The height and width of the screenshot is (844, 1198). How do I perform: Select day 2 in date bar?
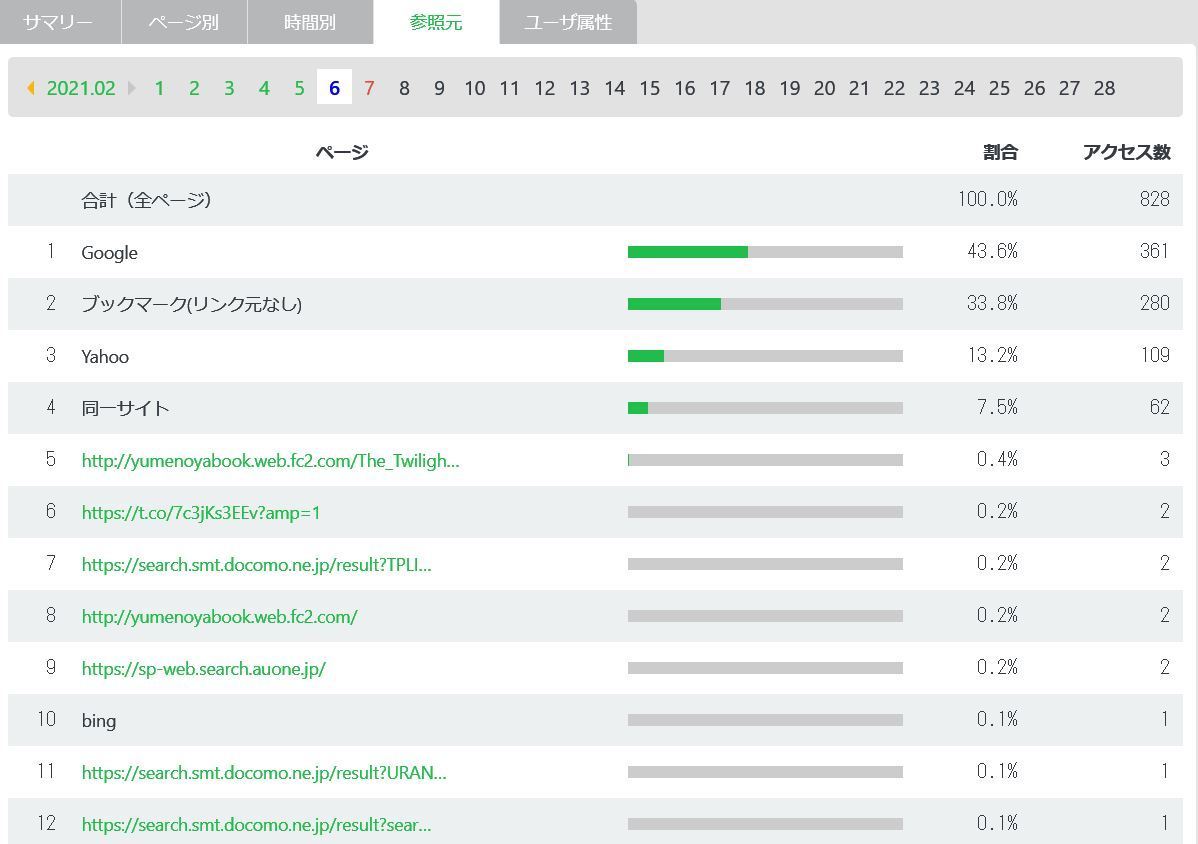coord(194,88)
